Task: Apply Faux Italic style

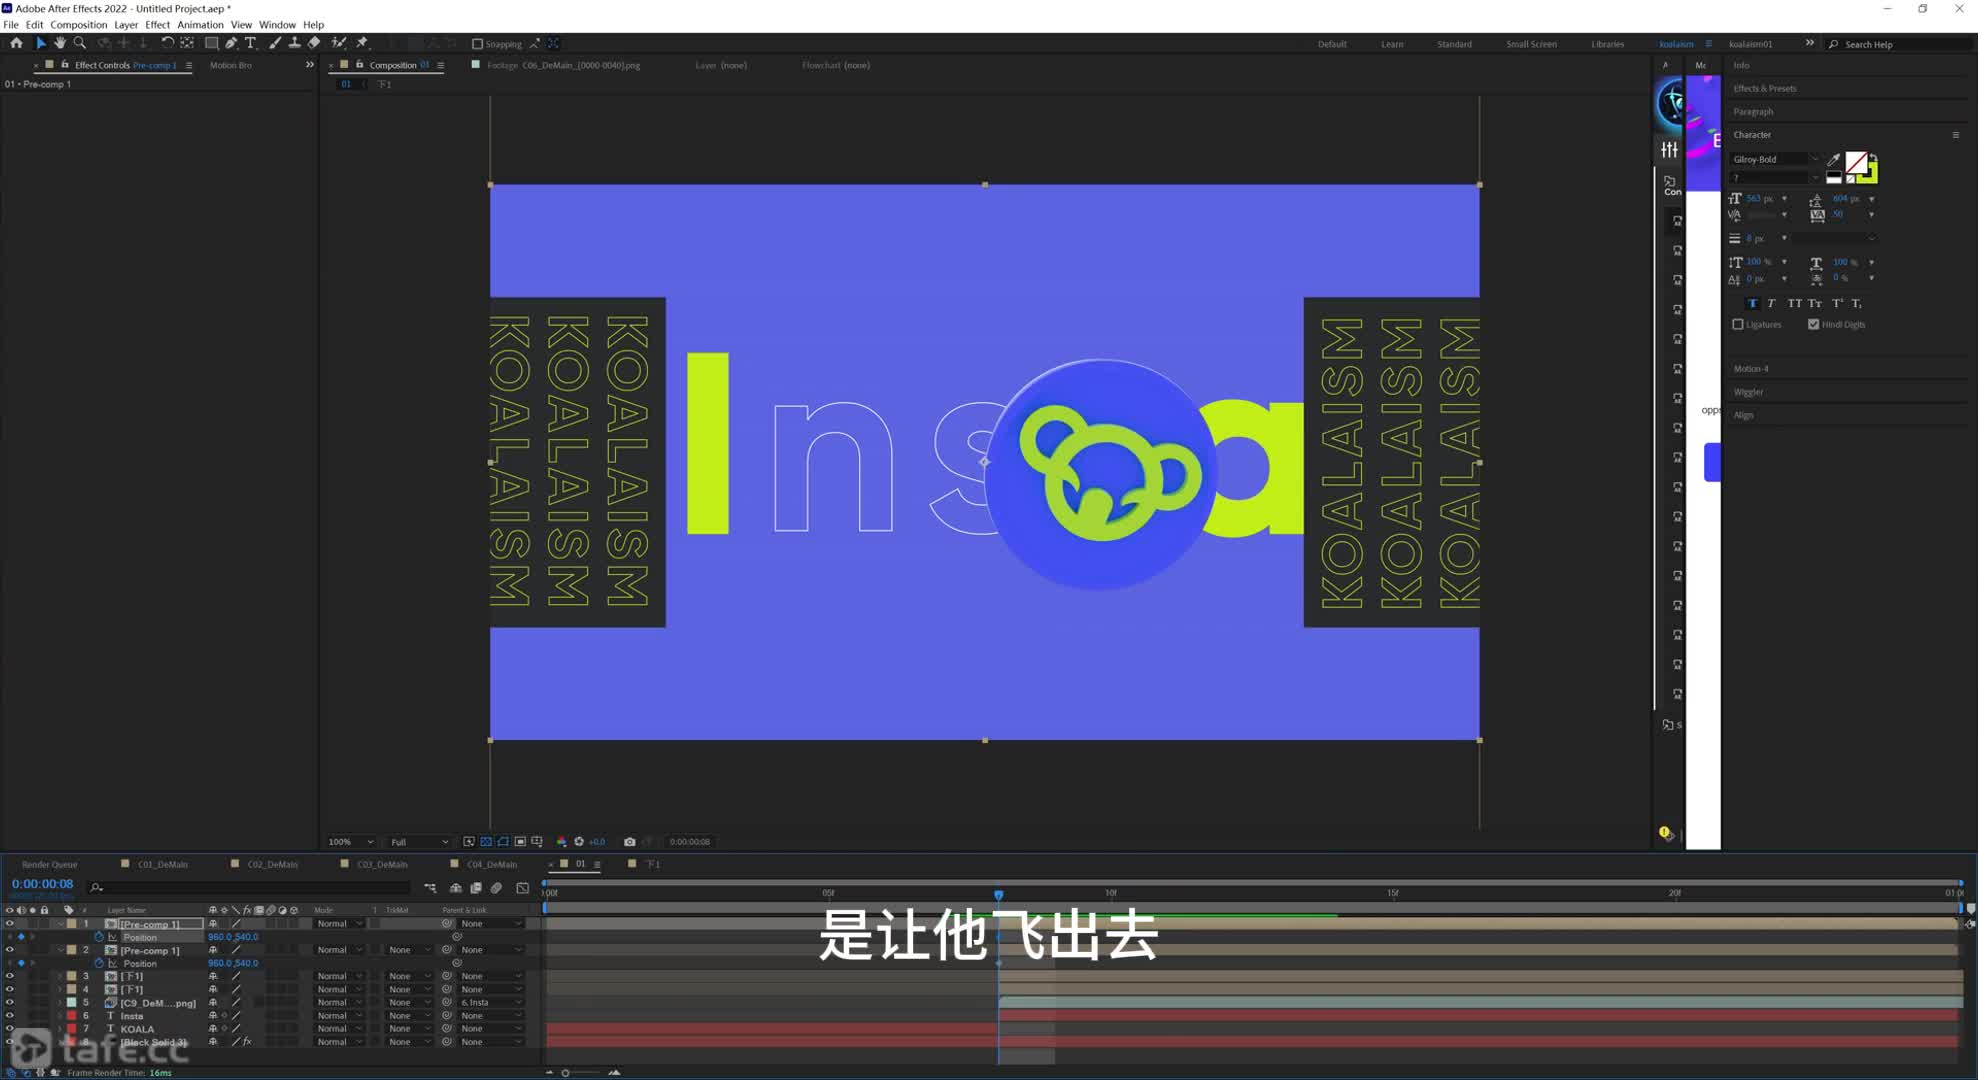Action: tap(1771, 303)
